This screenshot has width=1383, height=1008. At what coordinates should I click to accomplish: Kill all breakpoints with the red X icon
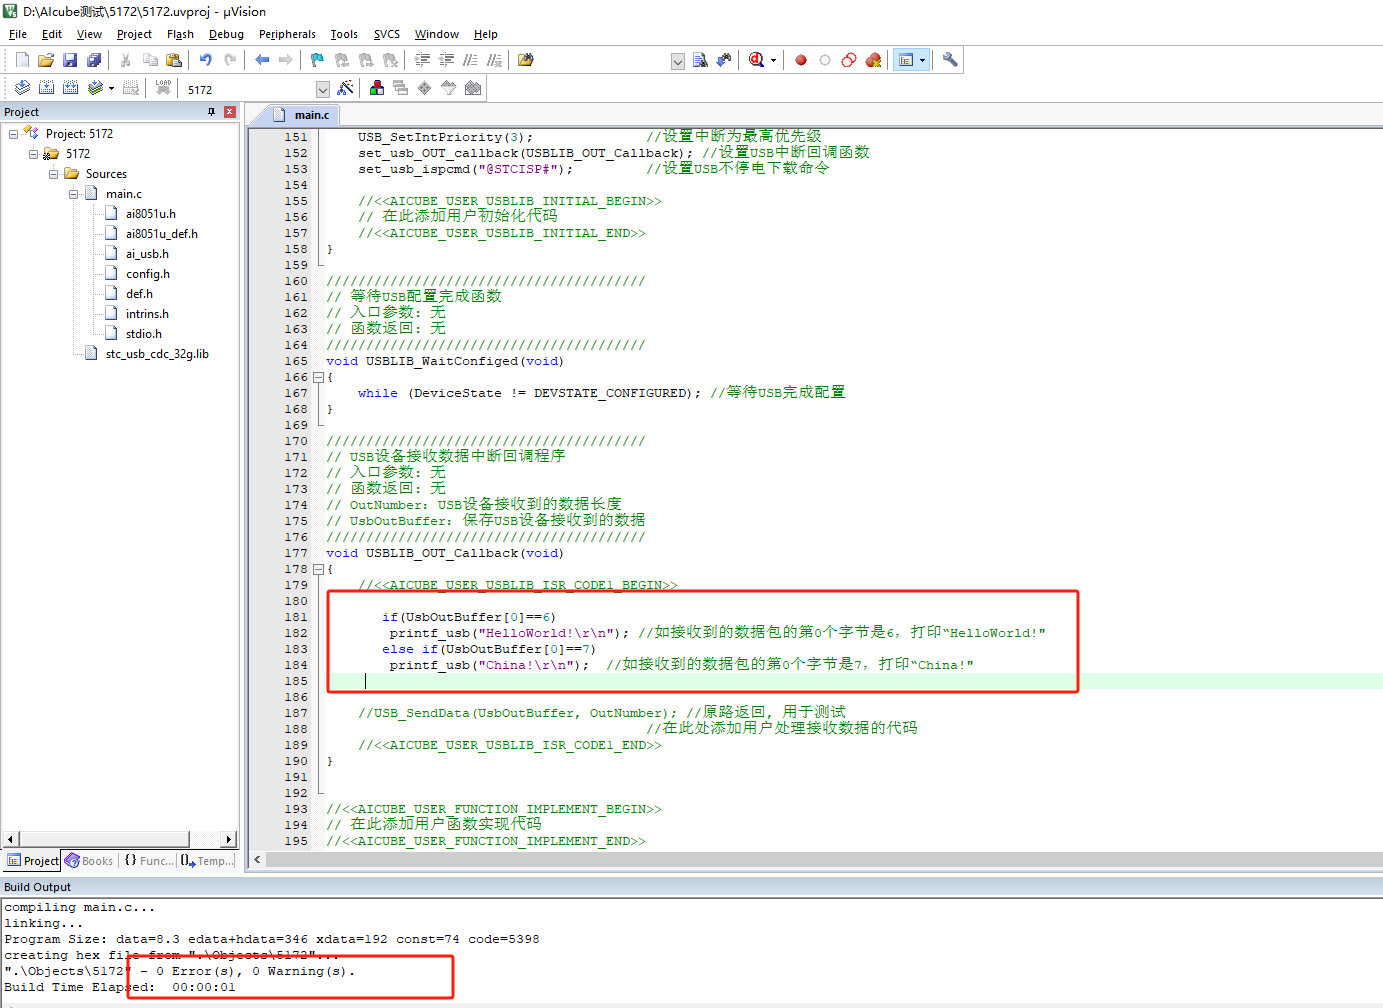click(x=873, y=60)
